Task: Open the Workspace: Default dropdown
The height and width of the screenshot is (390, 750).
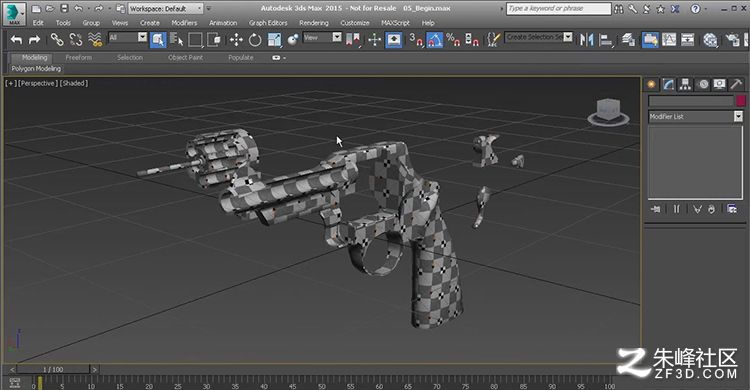Action: coord(165,9)
